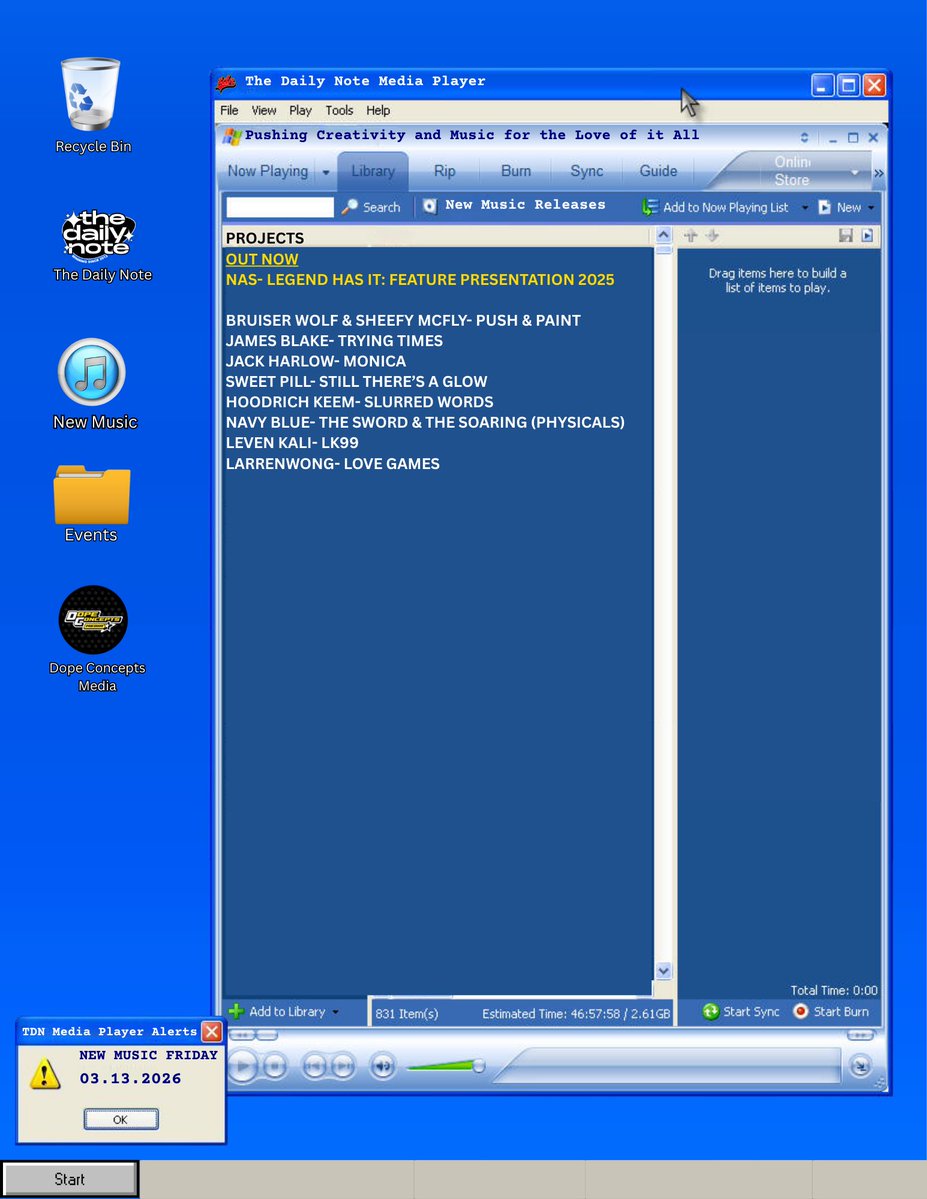
Task: Open the Help menu
Action: point(378,110)
